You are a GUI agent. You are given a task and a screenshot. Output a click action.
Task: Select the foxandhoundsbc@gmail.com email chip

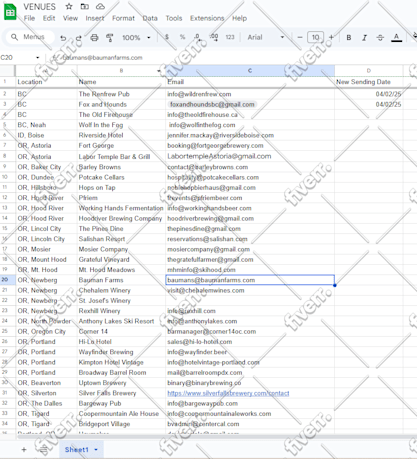pyautogui.click(x=212, y=104)
